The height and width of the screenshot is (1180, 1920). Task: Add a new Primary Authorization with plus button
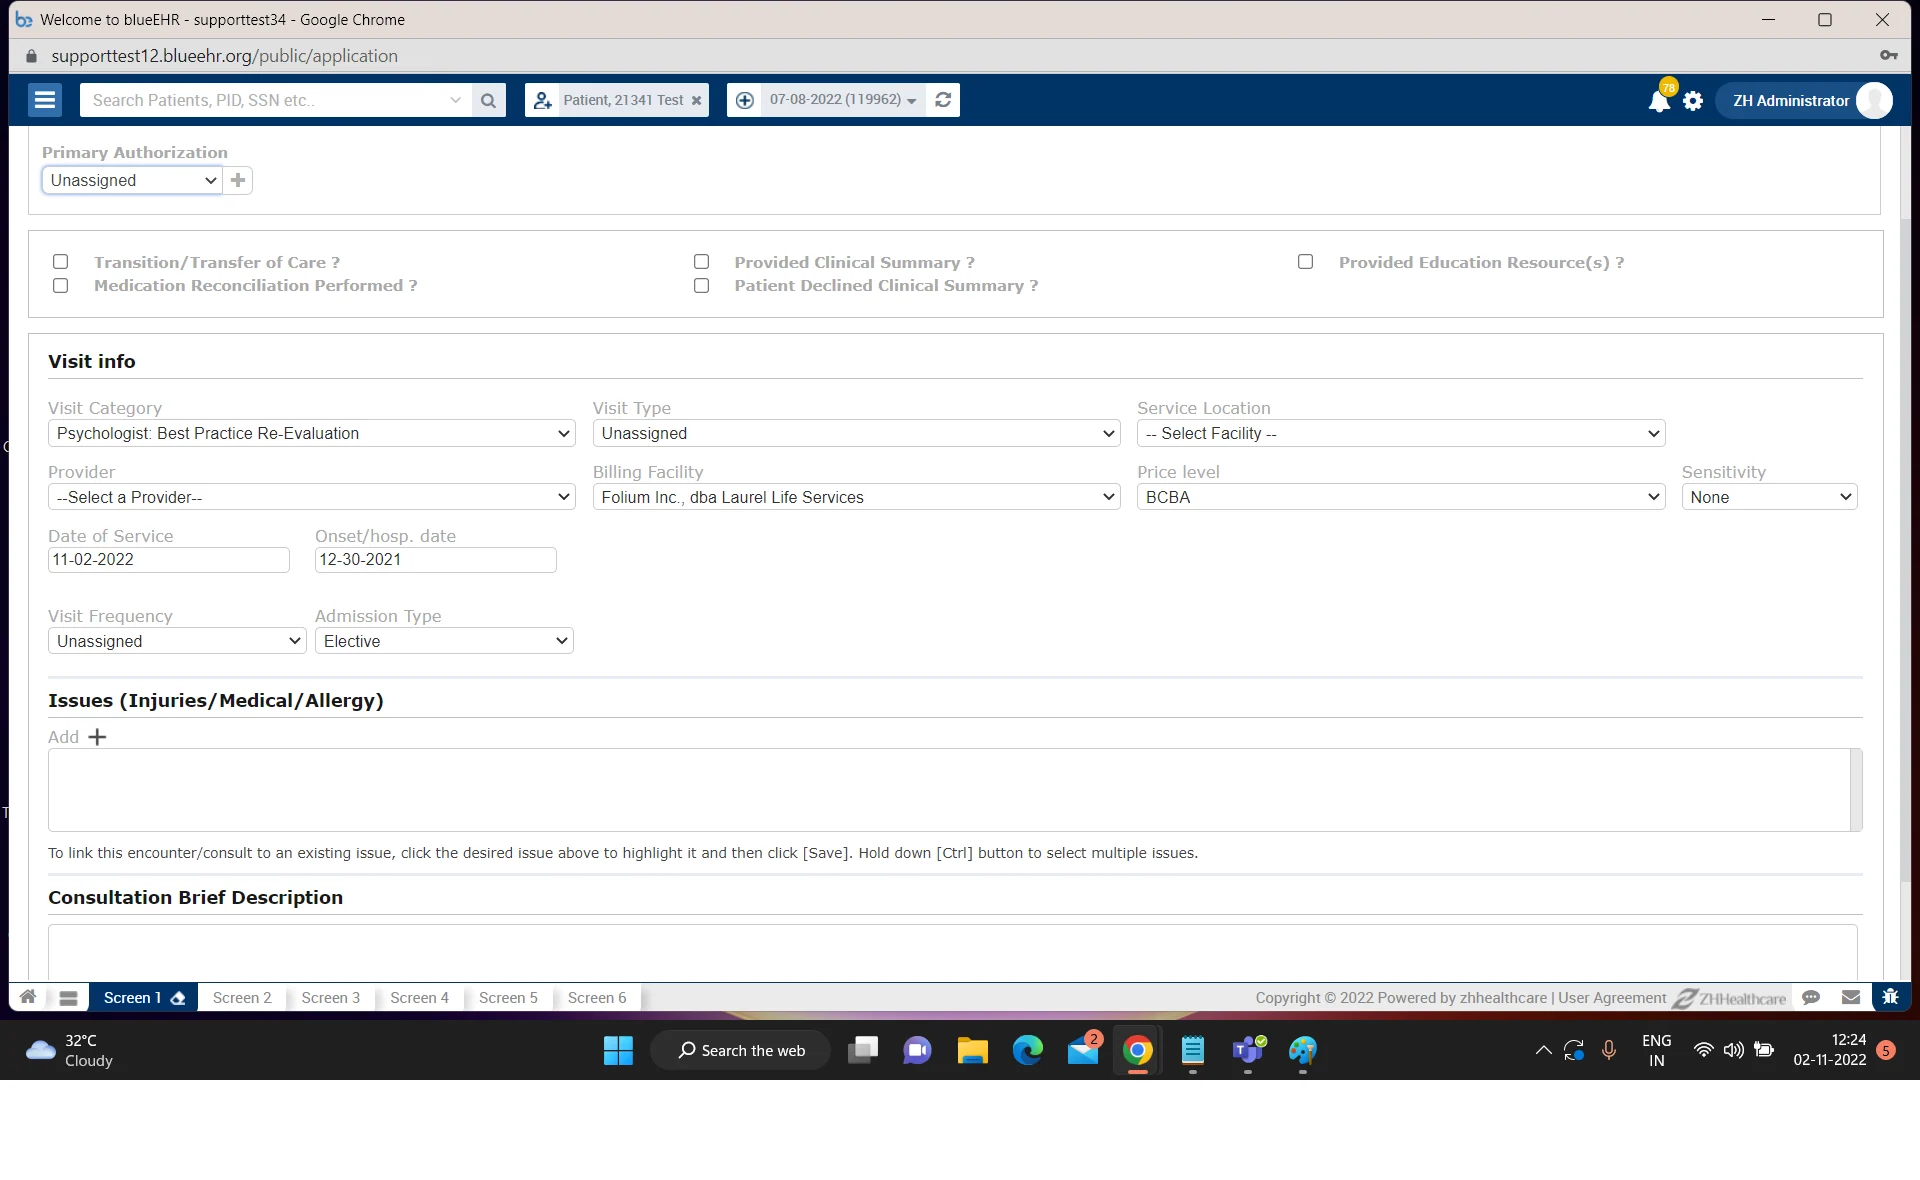(x=237, y=180)
